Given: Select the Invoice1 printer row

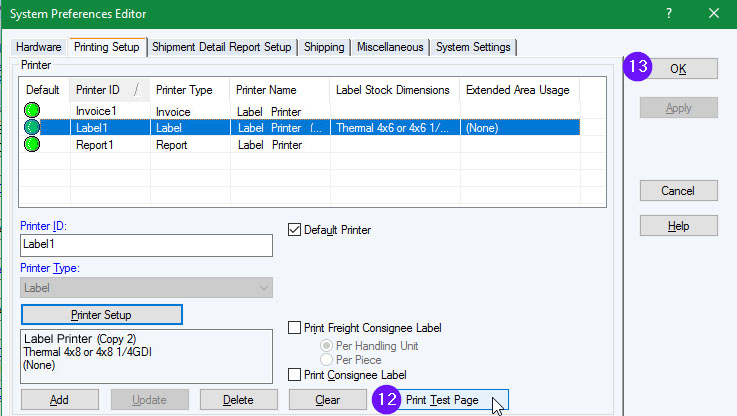Looking at the screenshot, I should click(x=300, y=110).
